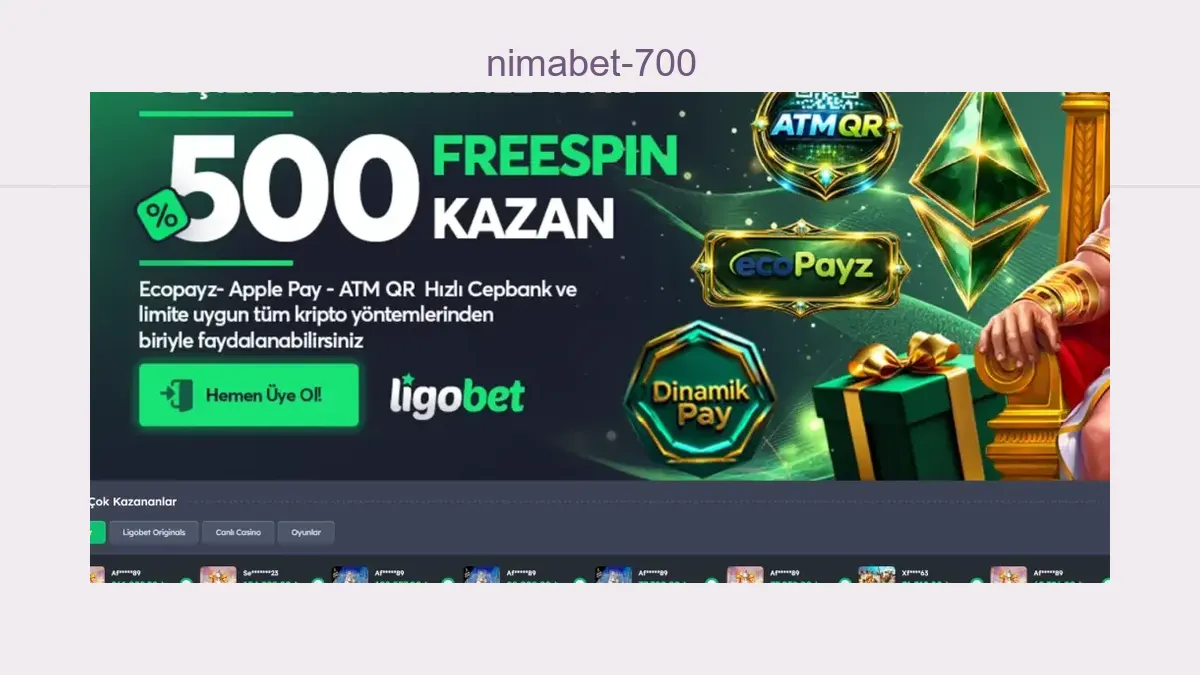The width and height of the screenshot is (1200, 675).
Task: Open the Xf****63 winner game thumbnail
Action: 876,575
